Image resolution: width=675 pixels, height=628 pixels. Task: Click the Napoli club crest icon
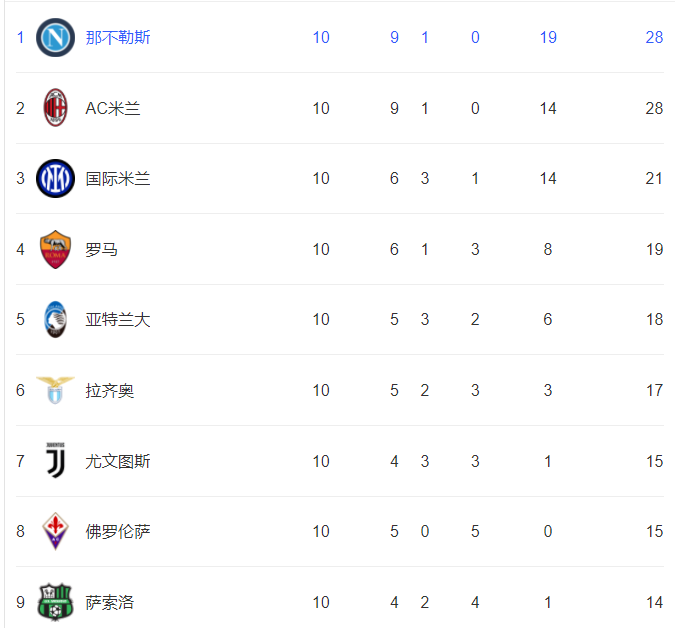coord(56,37)
